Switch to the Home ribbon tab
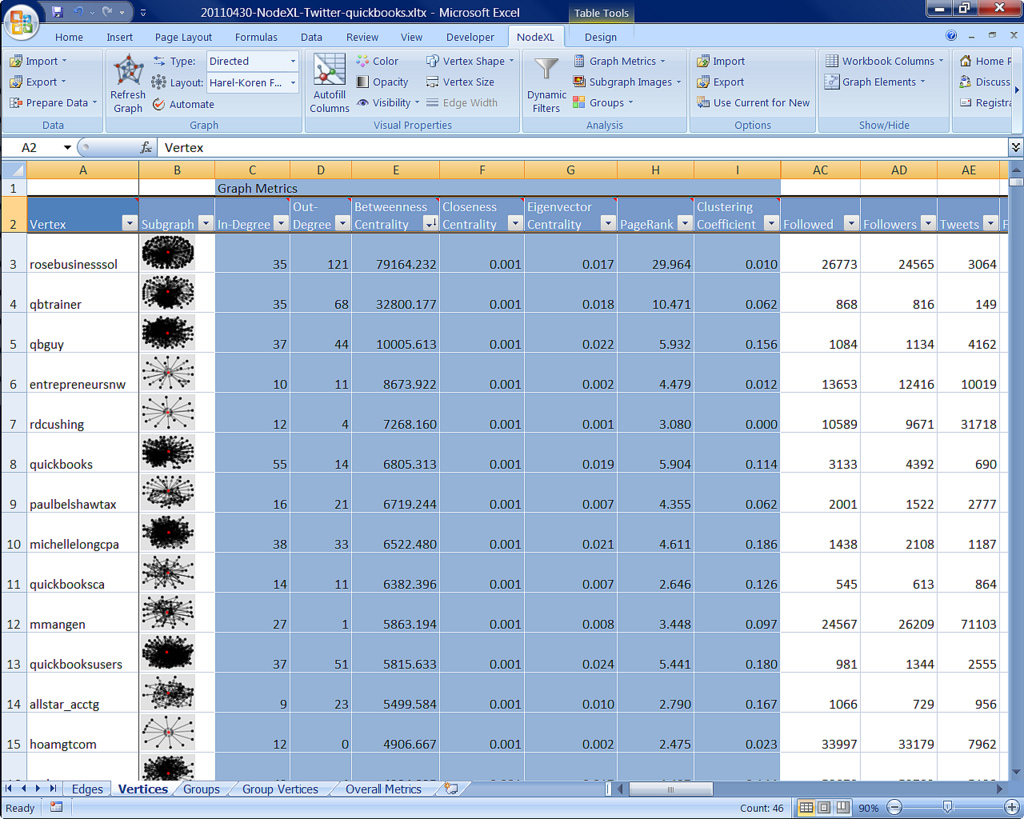1024x819 pixels. coord(69,37)
